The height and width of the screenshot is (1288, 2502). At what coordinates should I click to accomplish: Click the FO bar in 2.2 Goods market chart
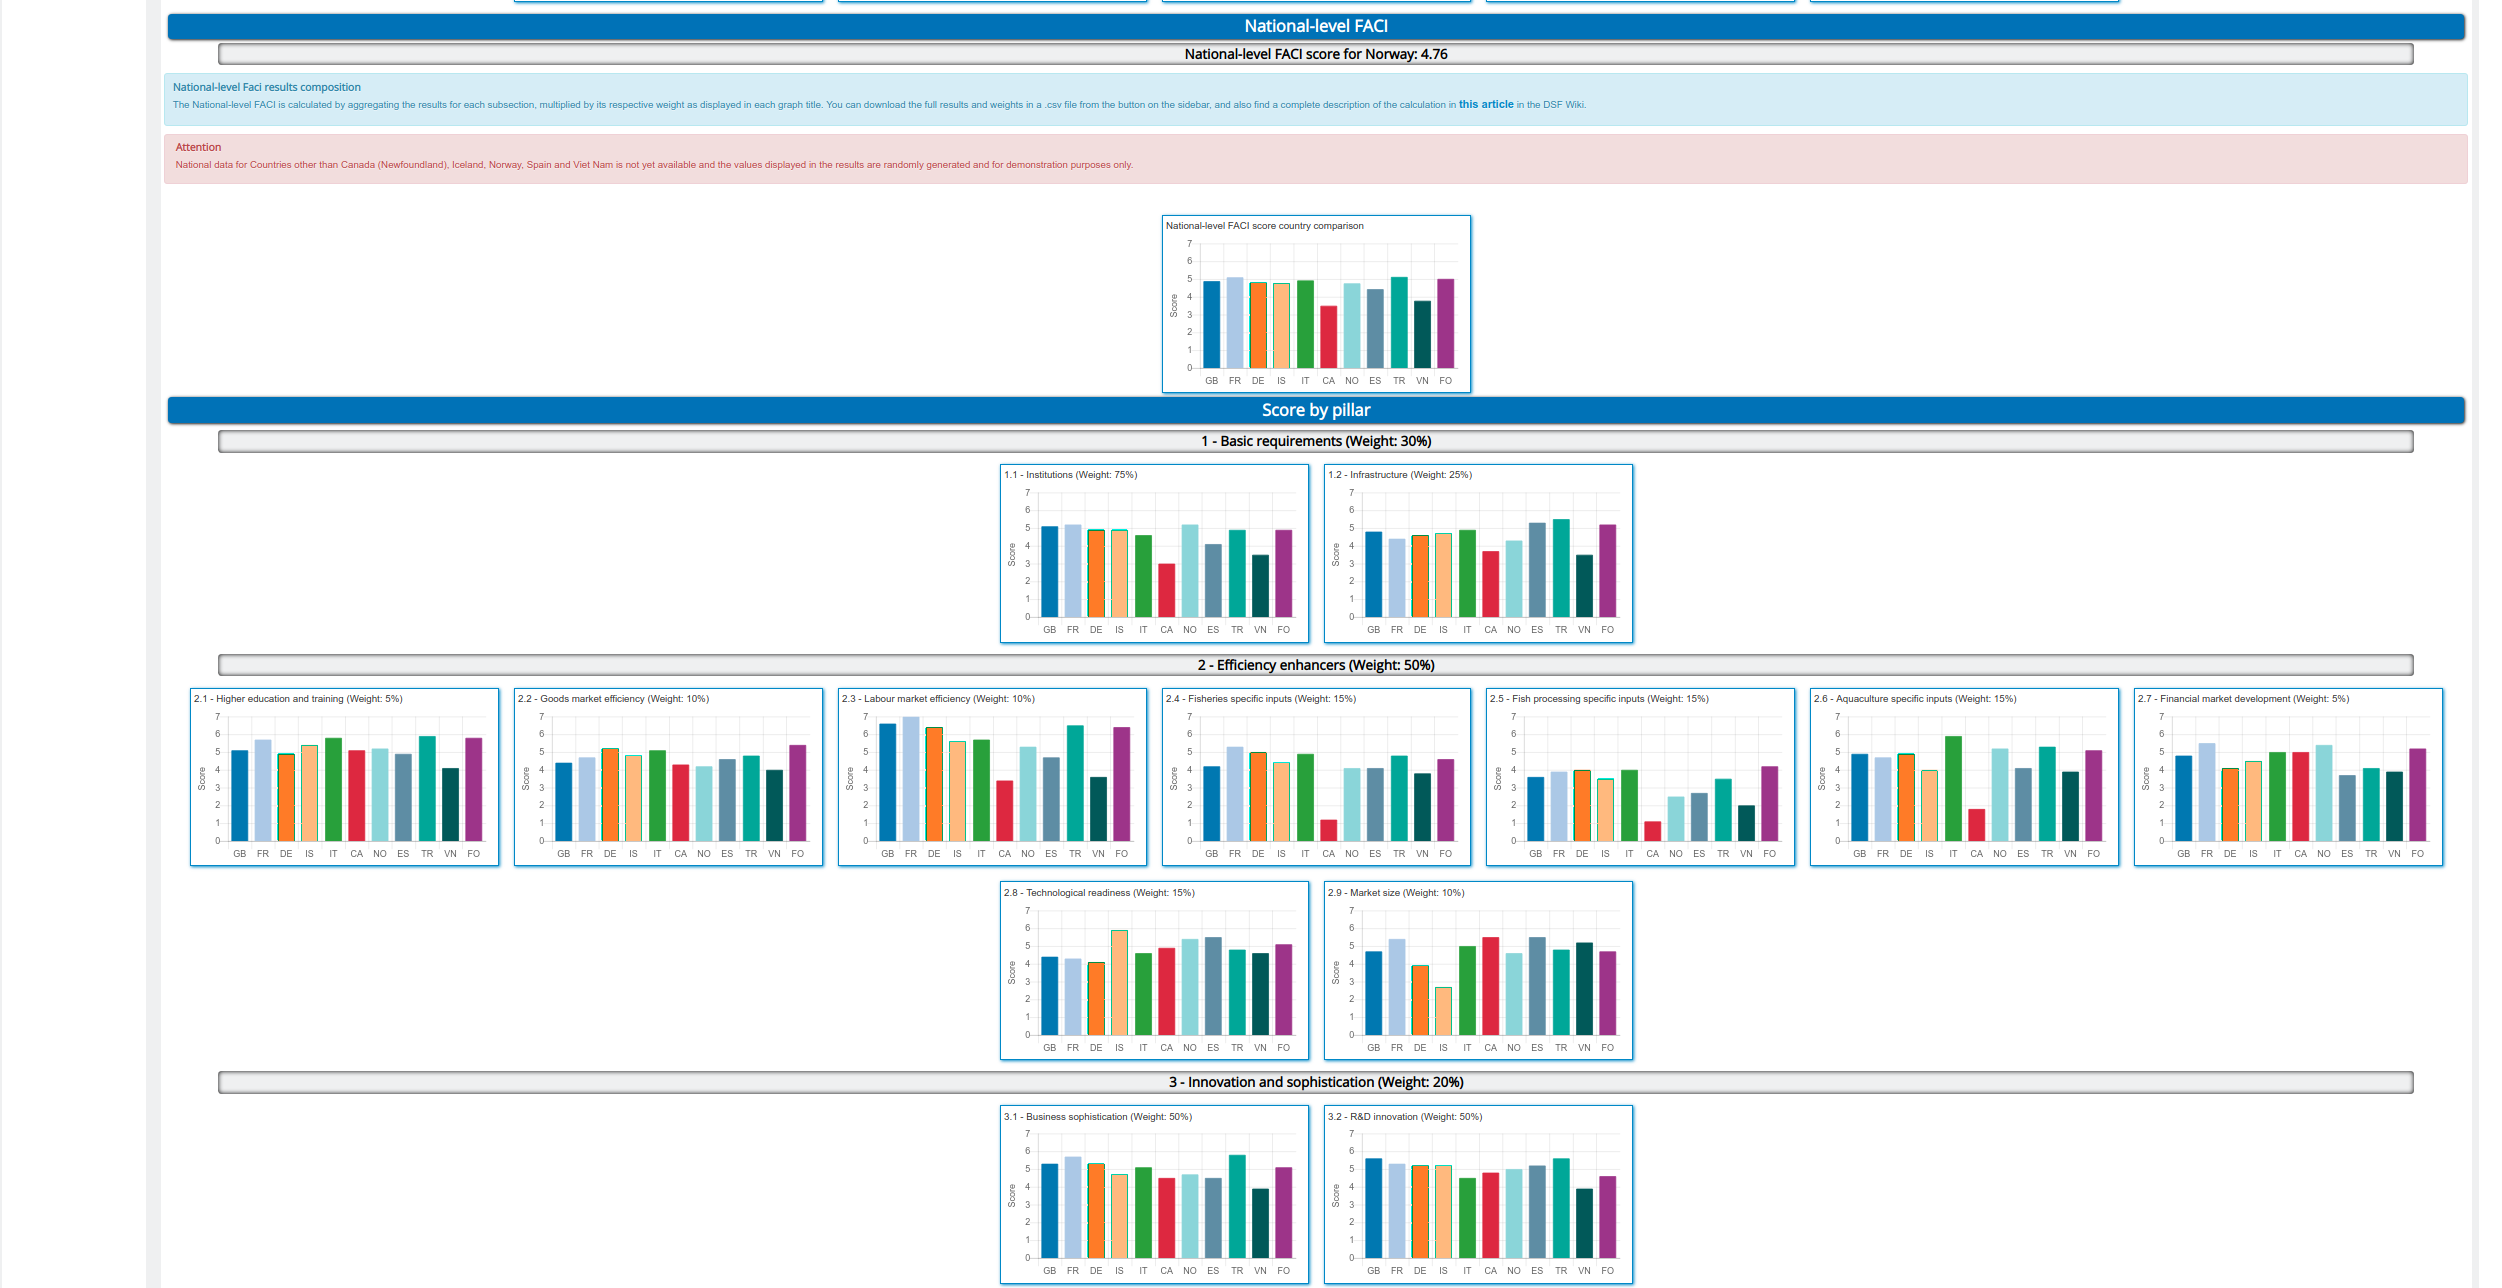(797, 793)
